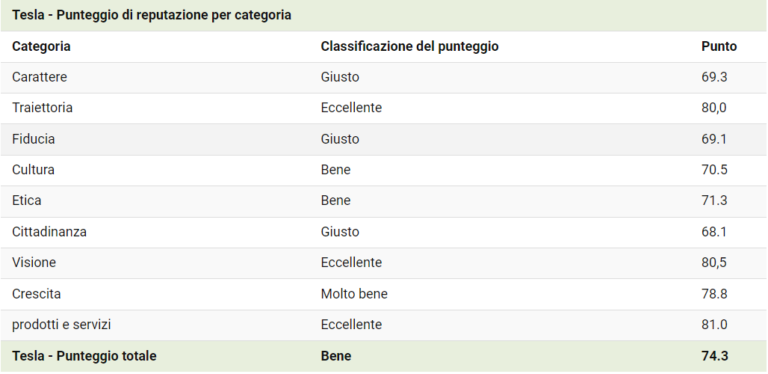Click the Punto column header
Image resolution: width=768 pixels, height=374 pixels.
[x=719, y=47]
